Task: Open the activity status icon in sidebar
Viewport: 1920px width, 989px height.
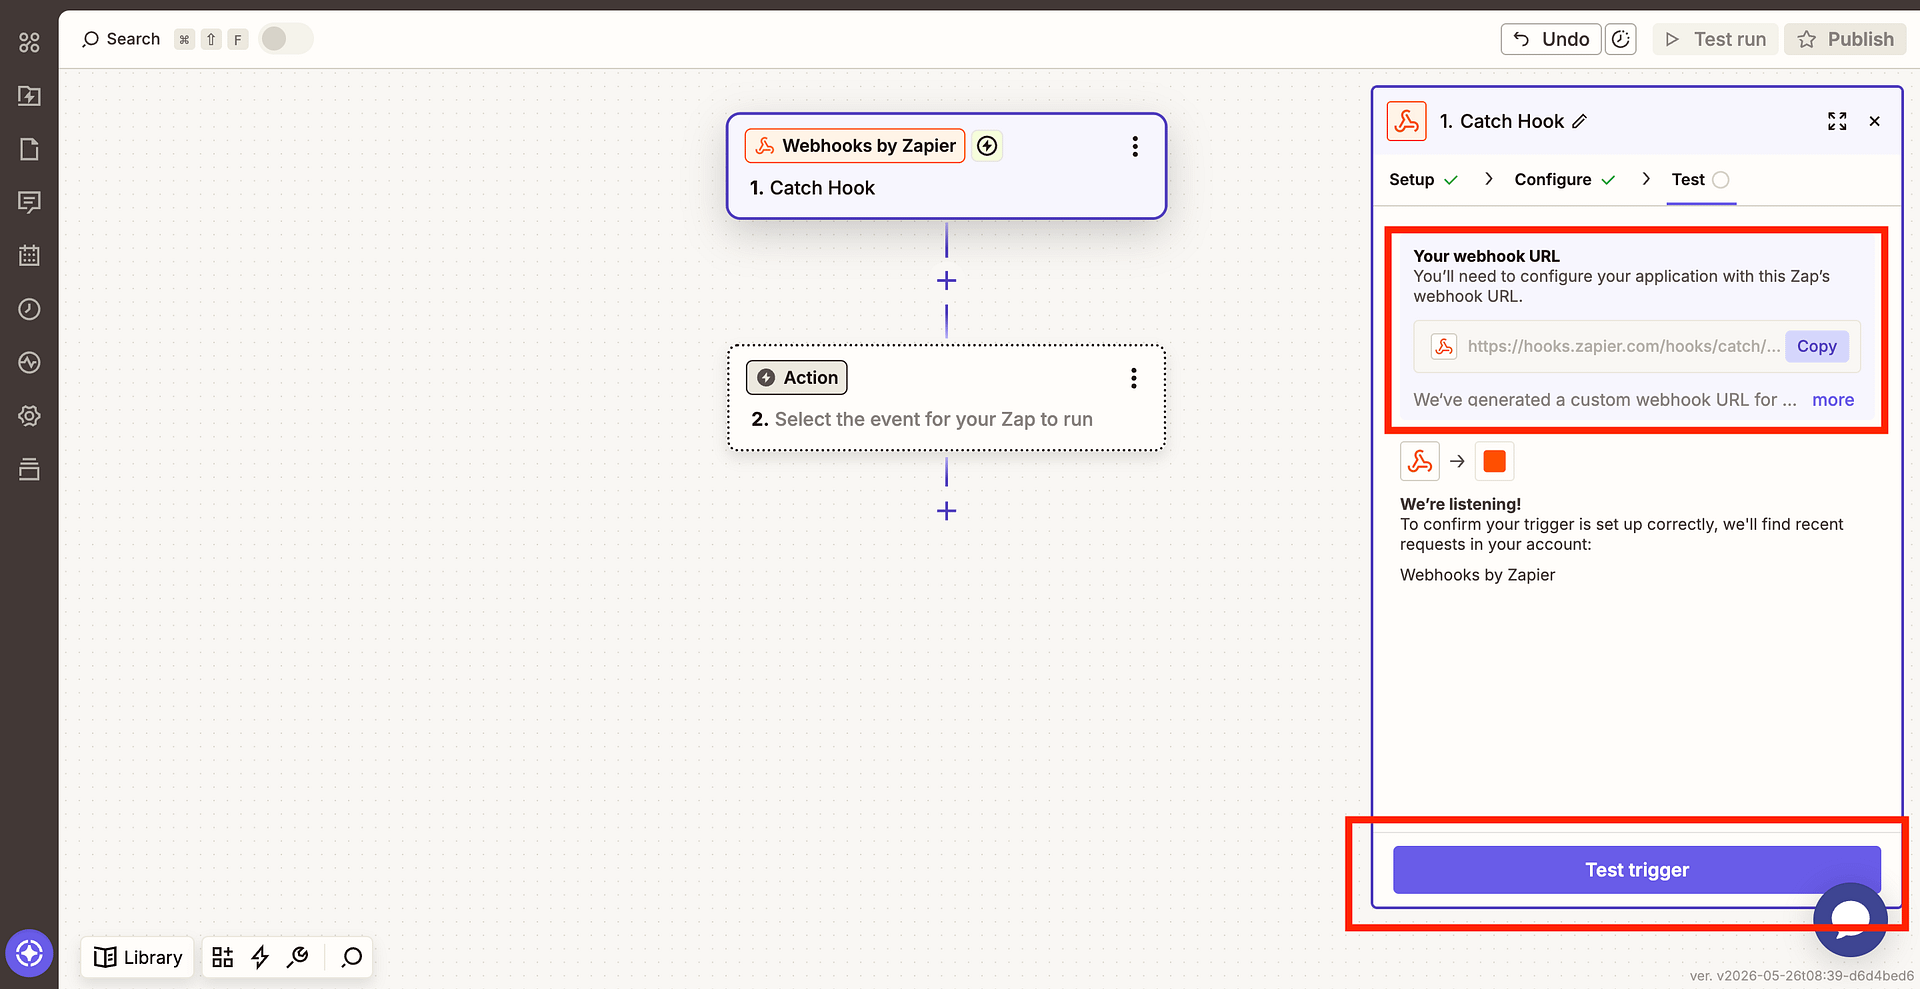Action: [x=29, y=362]
